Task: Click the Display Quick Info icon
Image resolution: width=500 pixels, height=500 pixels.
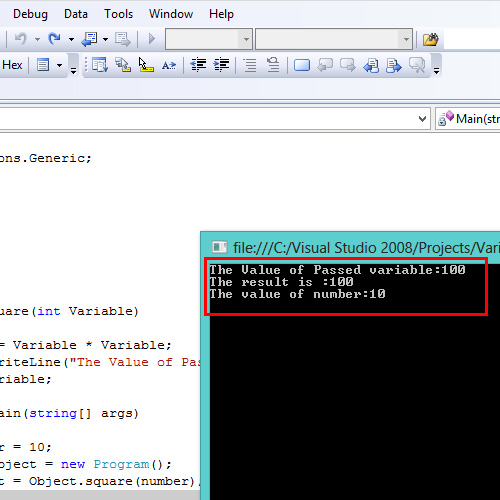Action: tap(146, 65)
